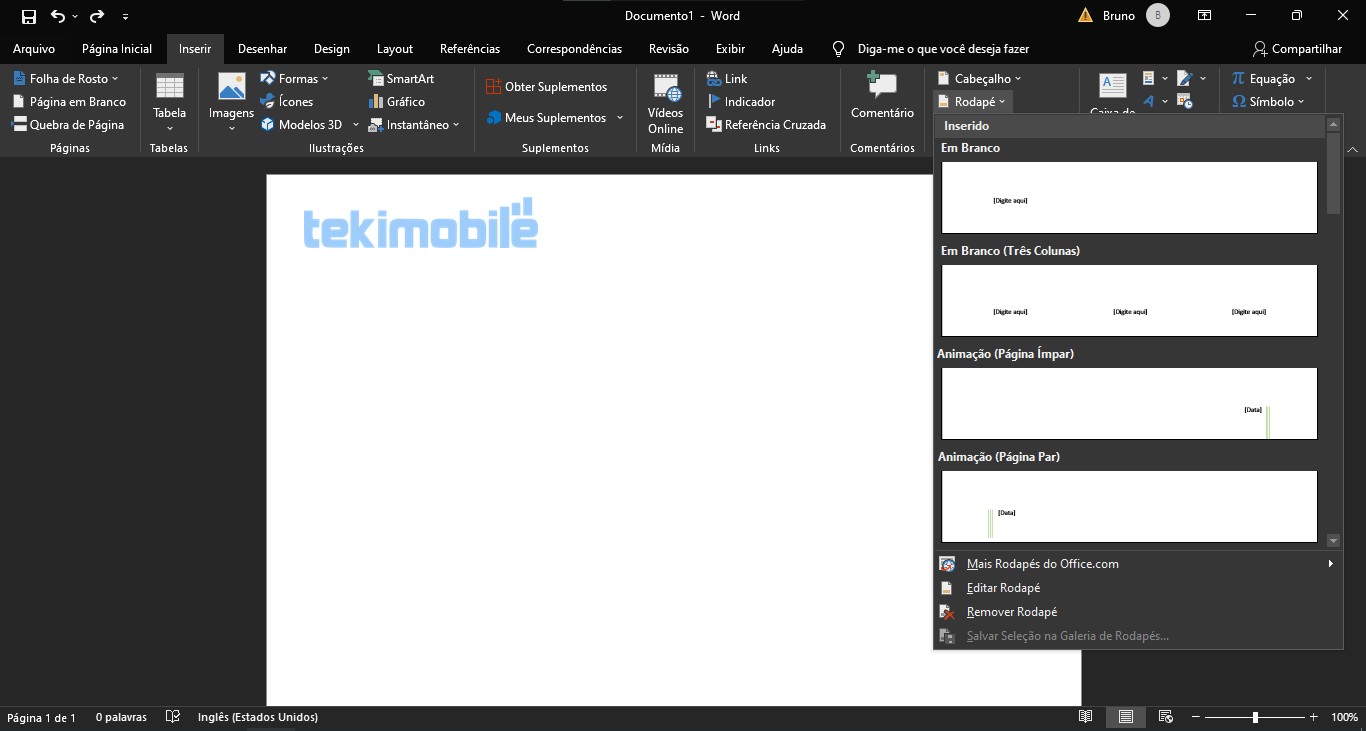1366x731 pixels.
Task: Close the Rodapé dropdown button
Action: coord(973,101)
